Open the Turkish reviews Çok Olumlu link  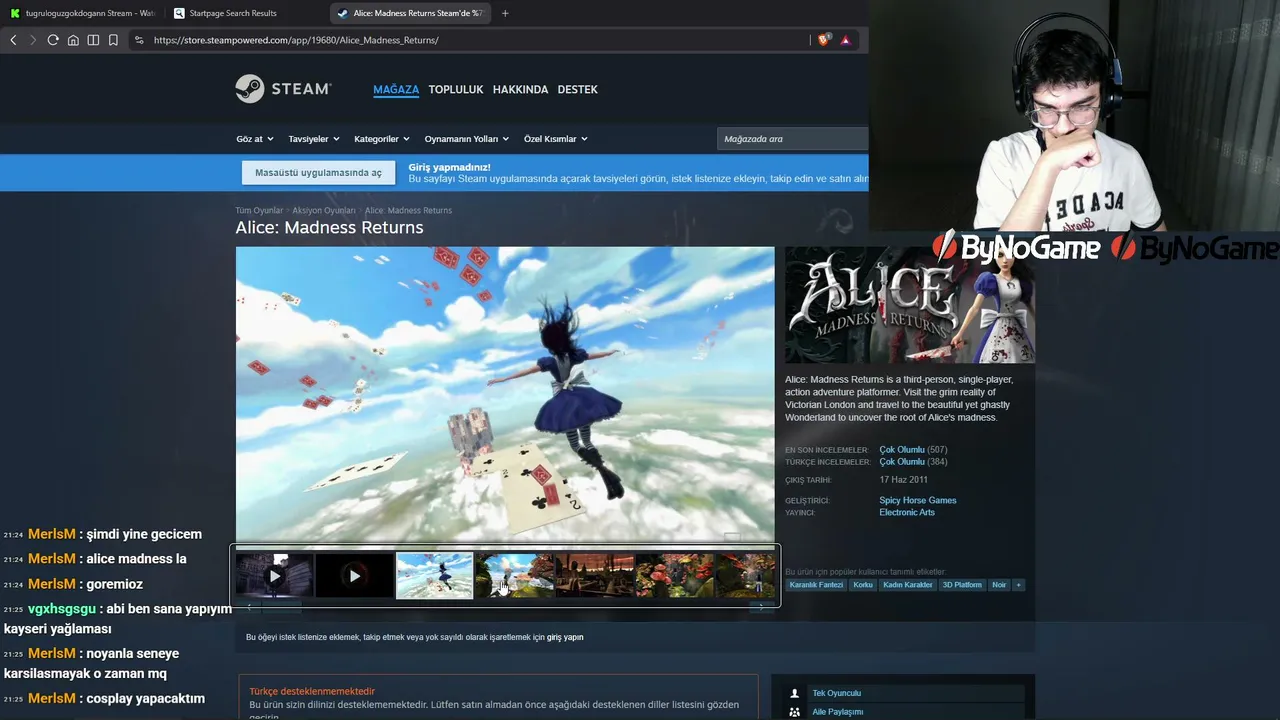[x=902, y=462]
